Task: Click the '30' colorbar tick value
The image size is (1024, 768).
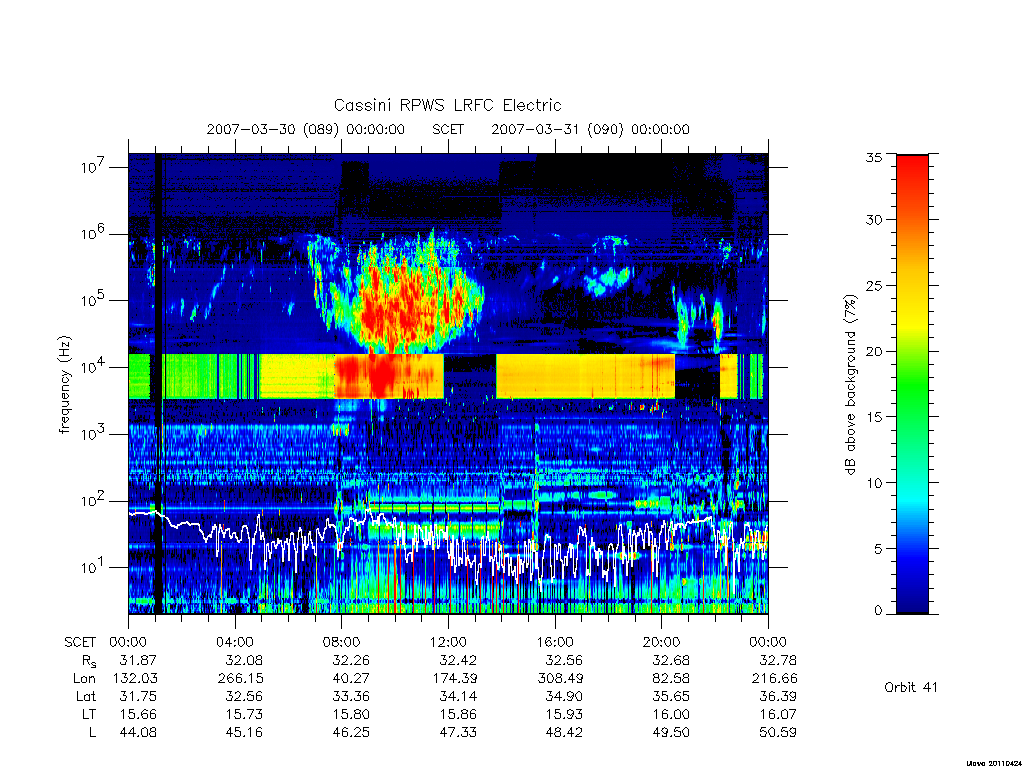Action: [x=873, y=219]
